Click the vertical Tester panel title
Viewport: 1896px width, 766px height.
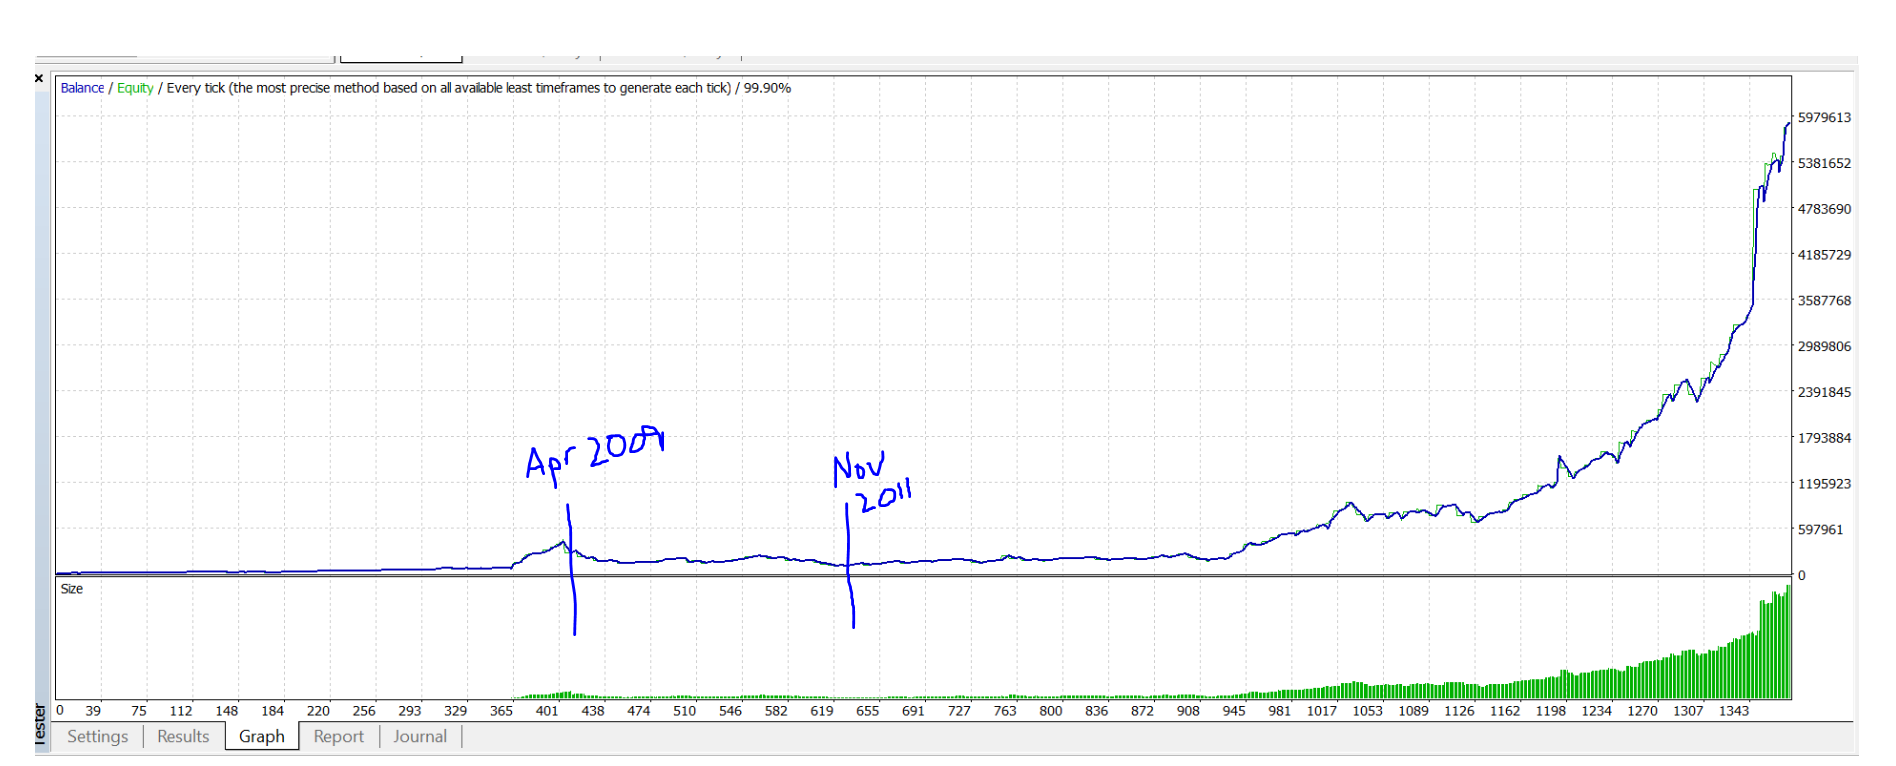pos(40,723)
